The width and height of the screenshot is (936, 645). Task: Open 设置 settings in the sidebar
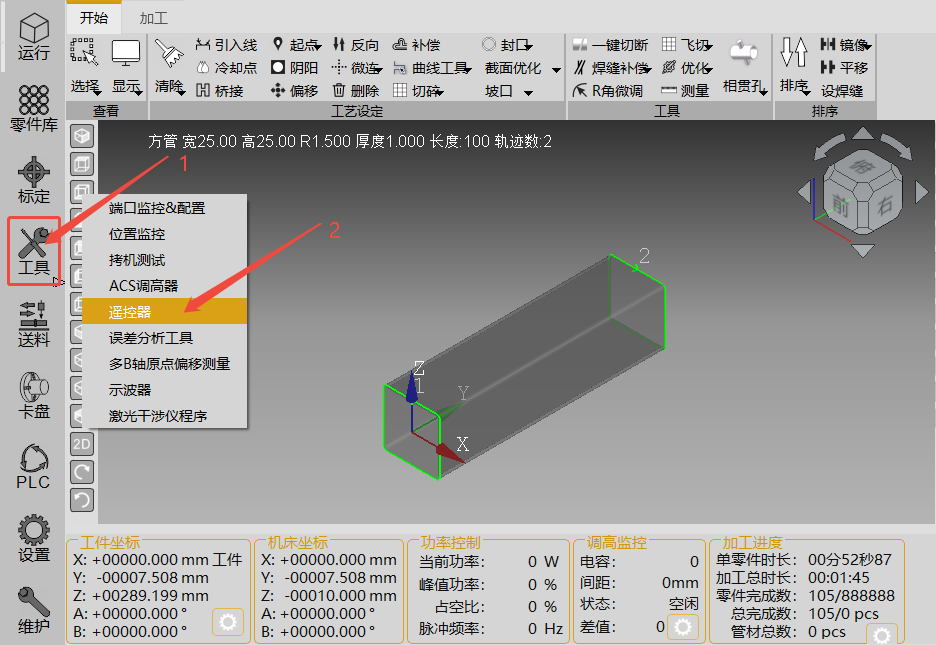33,539
